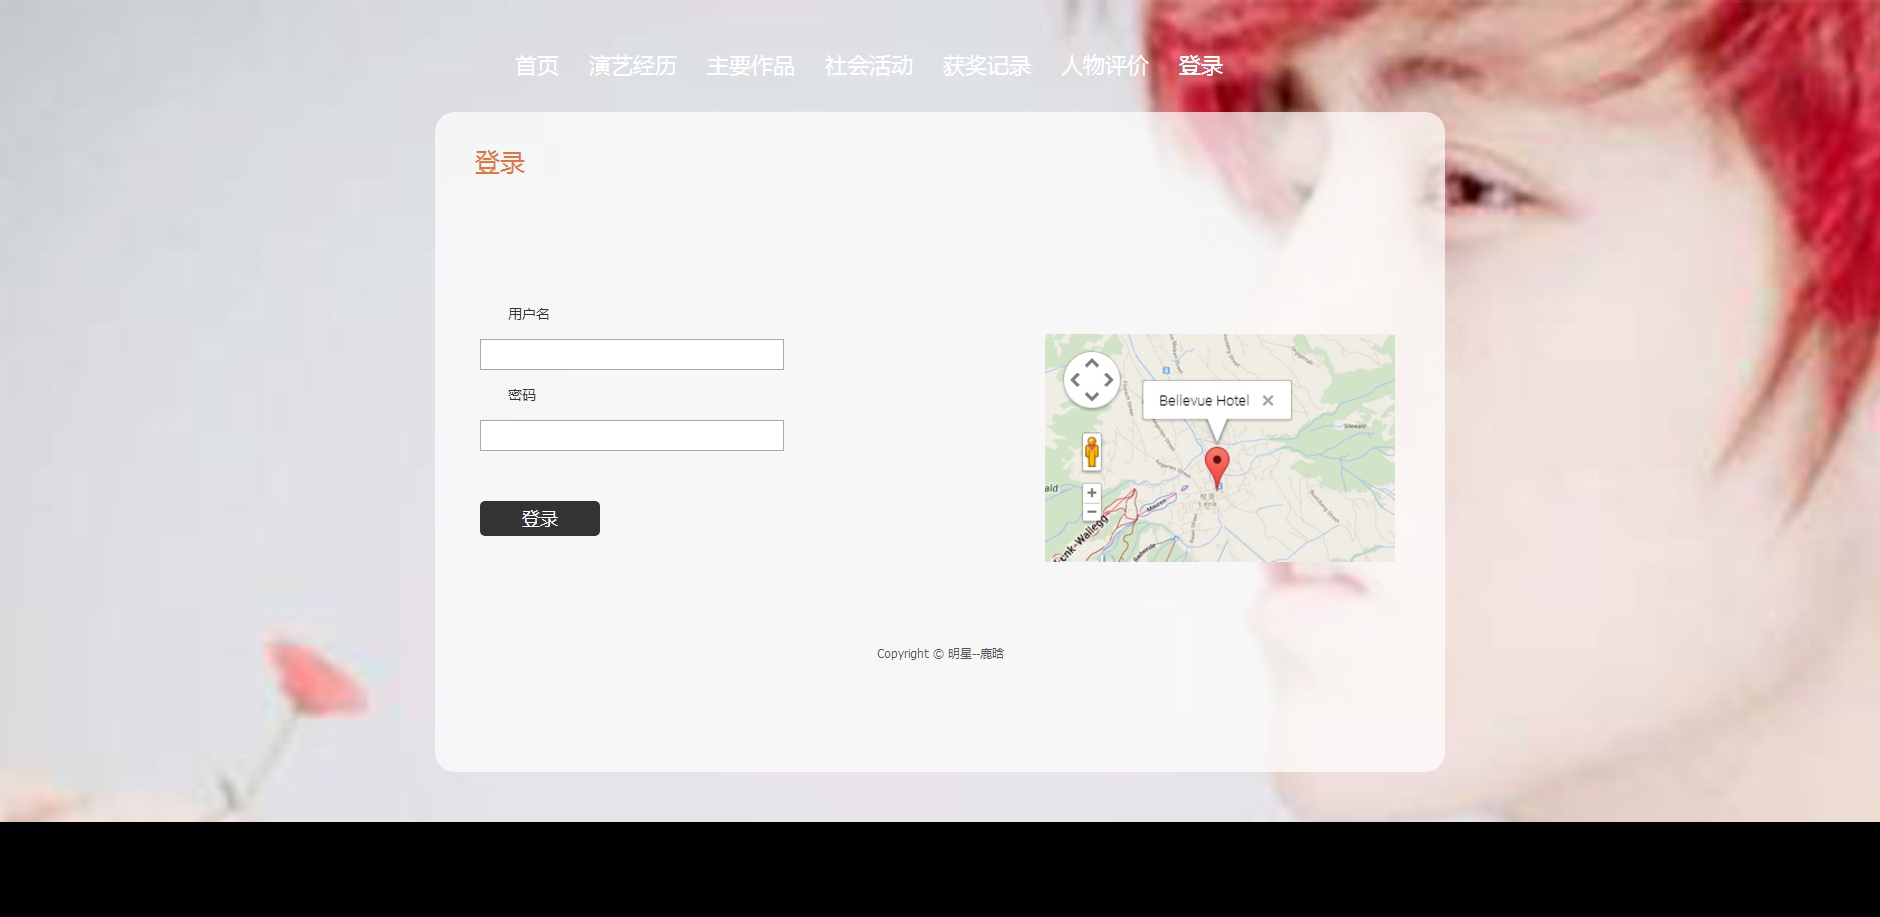Viewport: 1880px width, 917px height.
Task: Close the Bellevue Hotel info popup
Action: pyautogui.click(x=1268, y=400)
